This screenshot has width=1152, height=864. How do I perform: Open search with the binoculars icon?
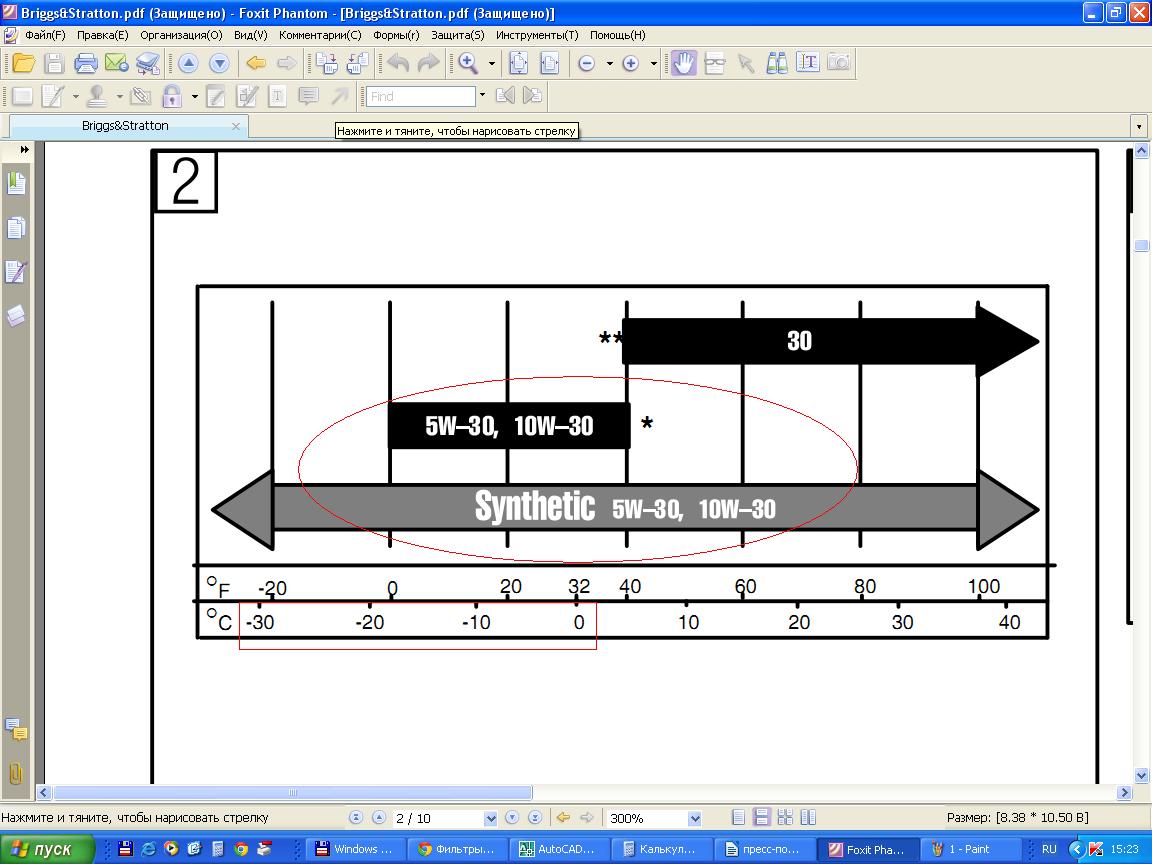click(777, 63)
